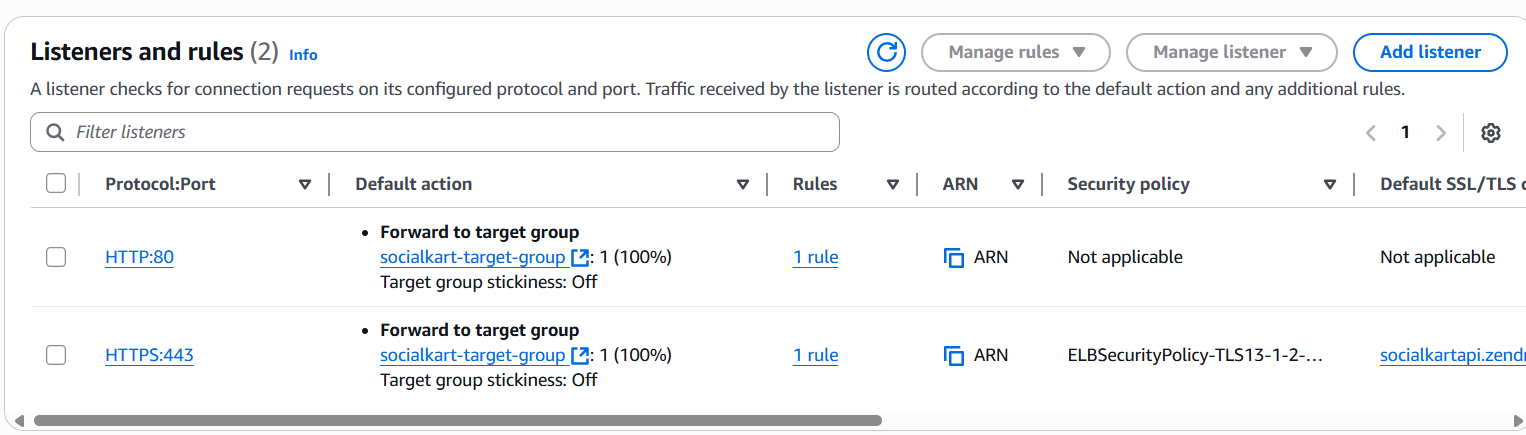This screenshot has height=435, width=1526.
Task: Open the HTTPS:443 listener link
Action: 149,355
